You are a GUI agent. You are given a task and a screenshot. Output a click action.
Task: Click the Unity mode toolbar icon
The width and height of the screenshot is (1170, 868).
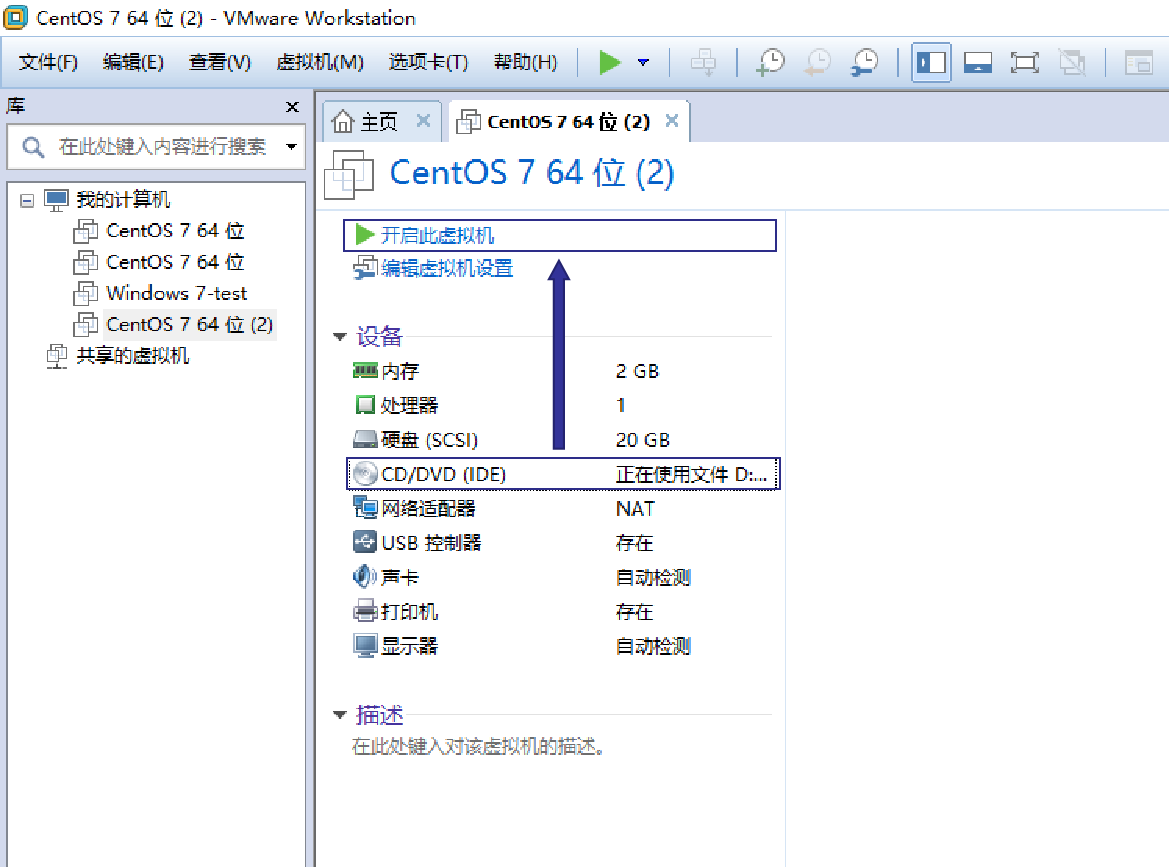tap(1072, 62)
